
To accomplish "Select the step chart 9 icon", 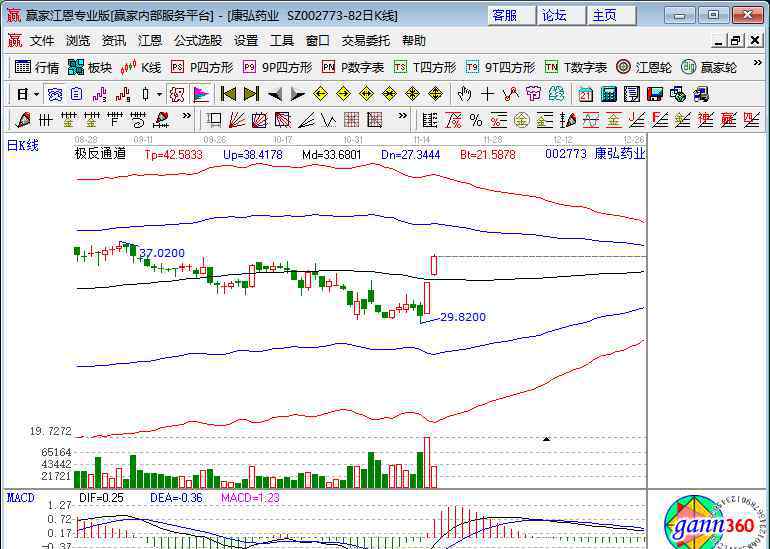I will (x=123, y=94).
